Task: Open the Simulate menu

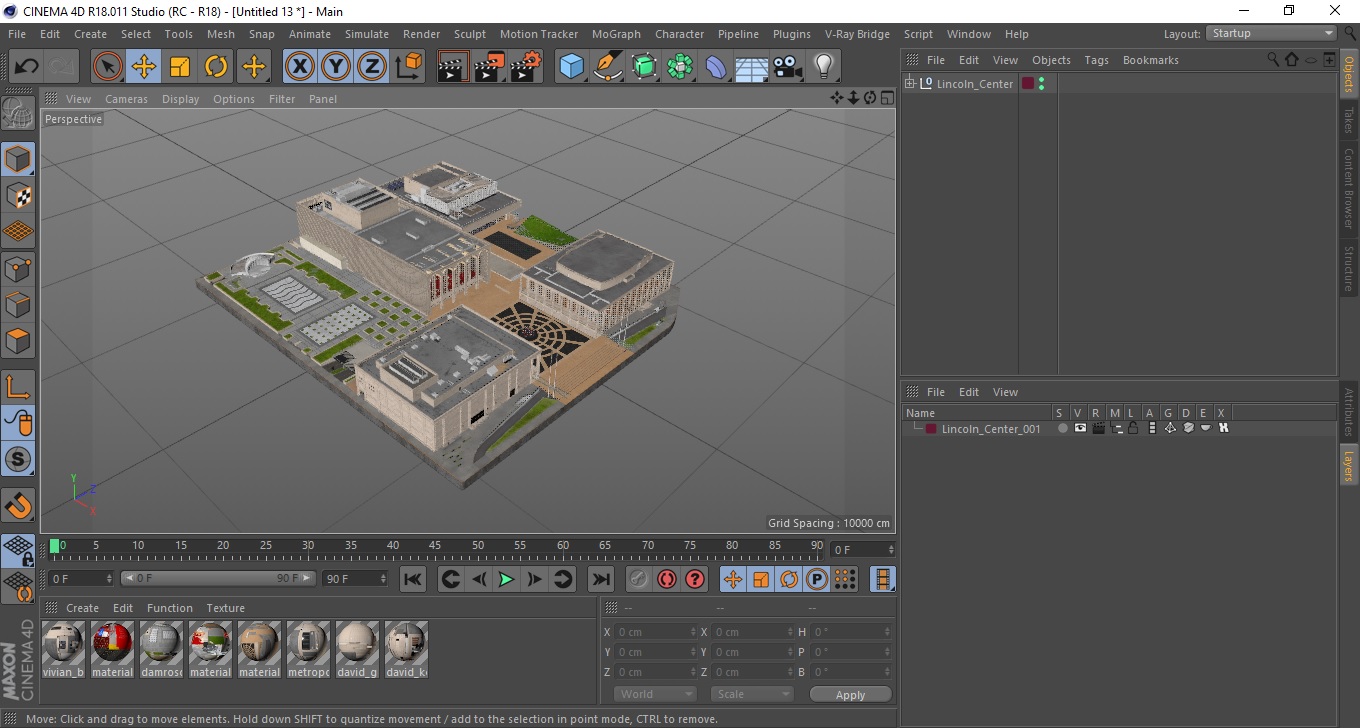Action: coord(367,34)
